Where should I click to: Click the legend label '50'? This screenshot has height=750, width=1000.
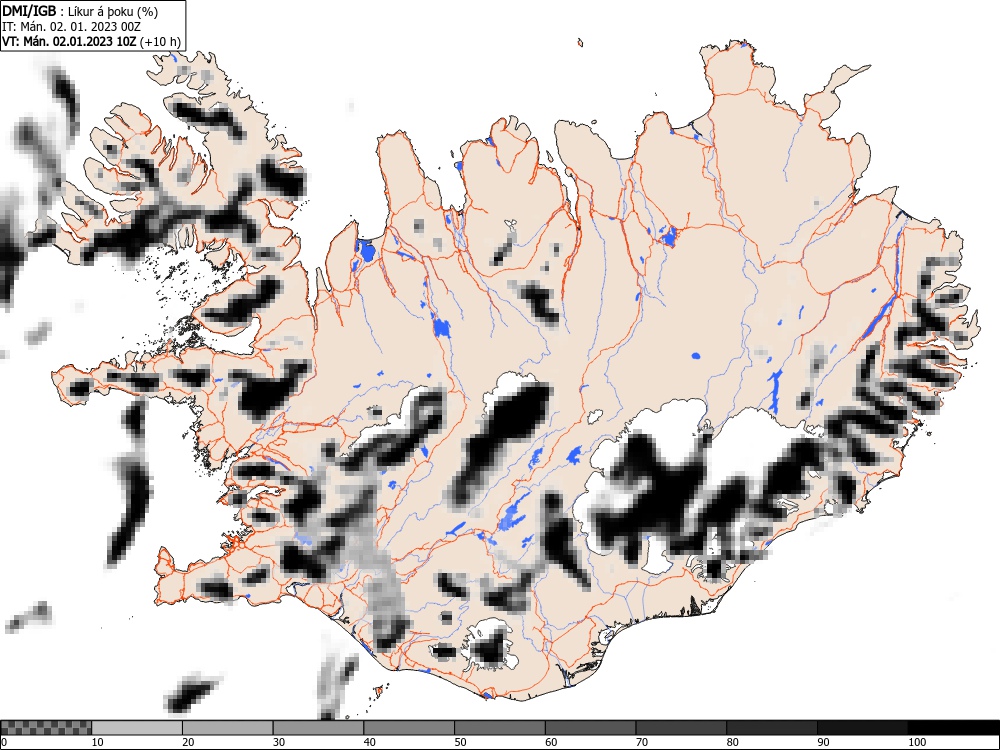coord(460,742)
